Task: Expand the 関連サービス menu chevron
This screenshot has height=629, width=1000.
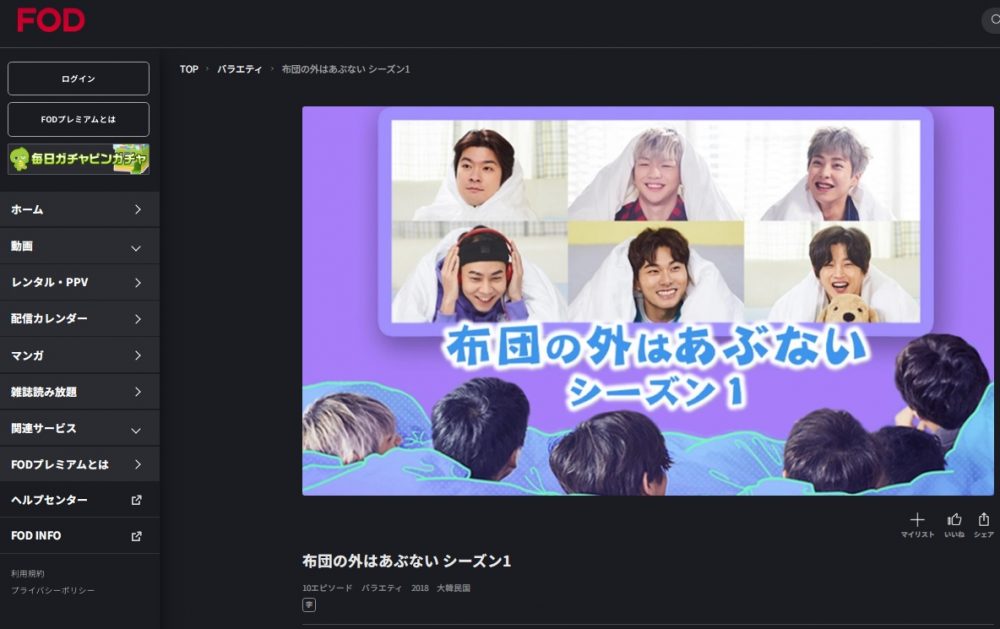Action: 136,431
